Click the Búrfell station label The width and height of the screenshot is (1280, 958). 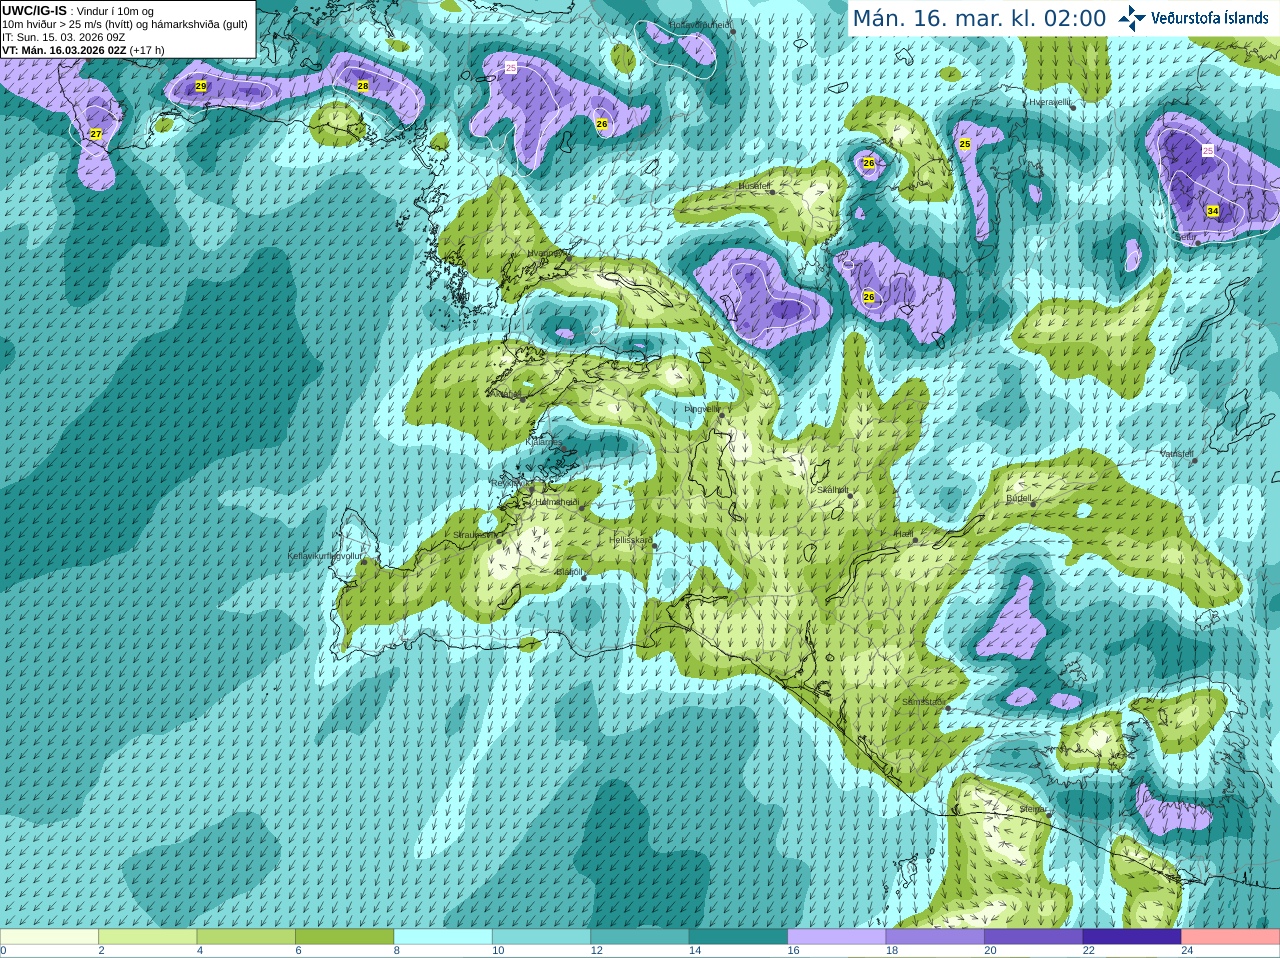(1018, 497)
